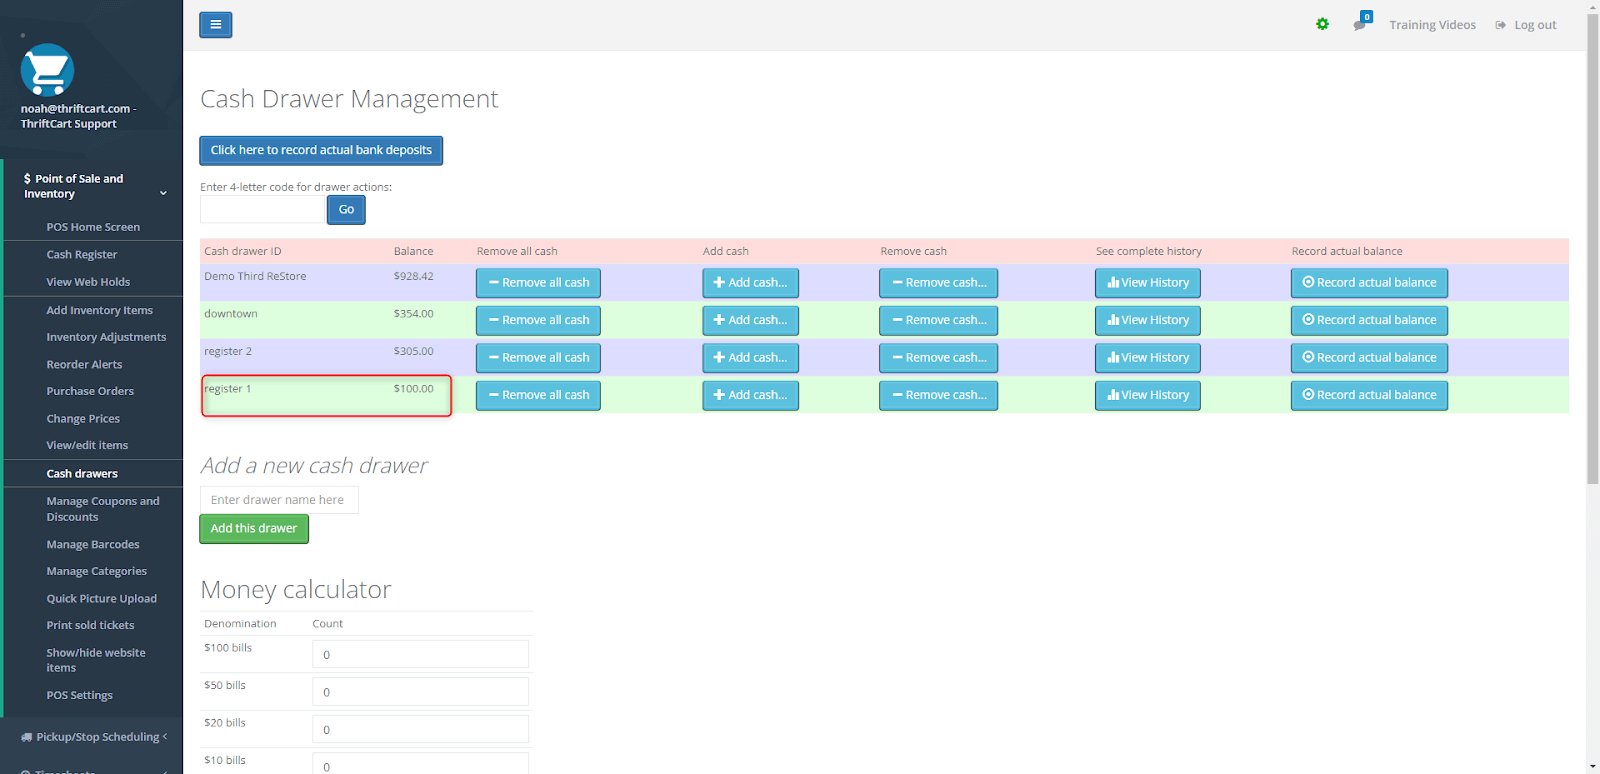Remove all cash from register 1
Image resolution: width=1600 pixels, height=774 pixels.
coord(538,395)
